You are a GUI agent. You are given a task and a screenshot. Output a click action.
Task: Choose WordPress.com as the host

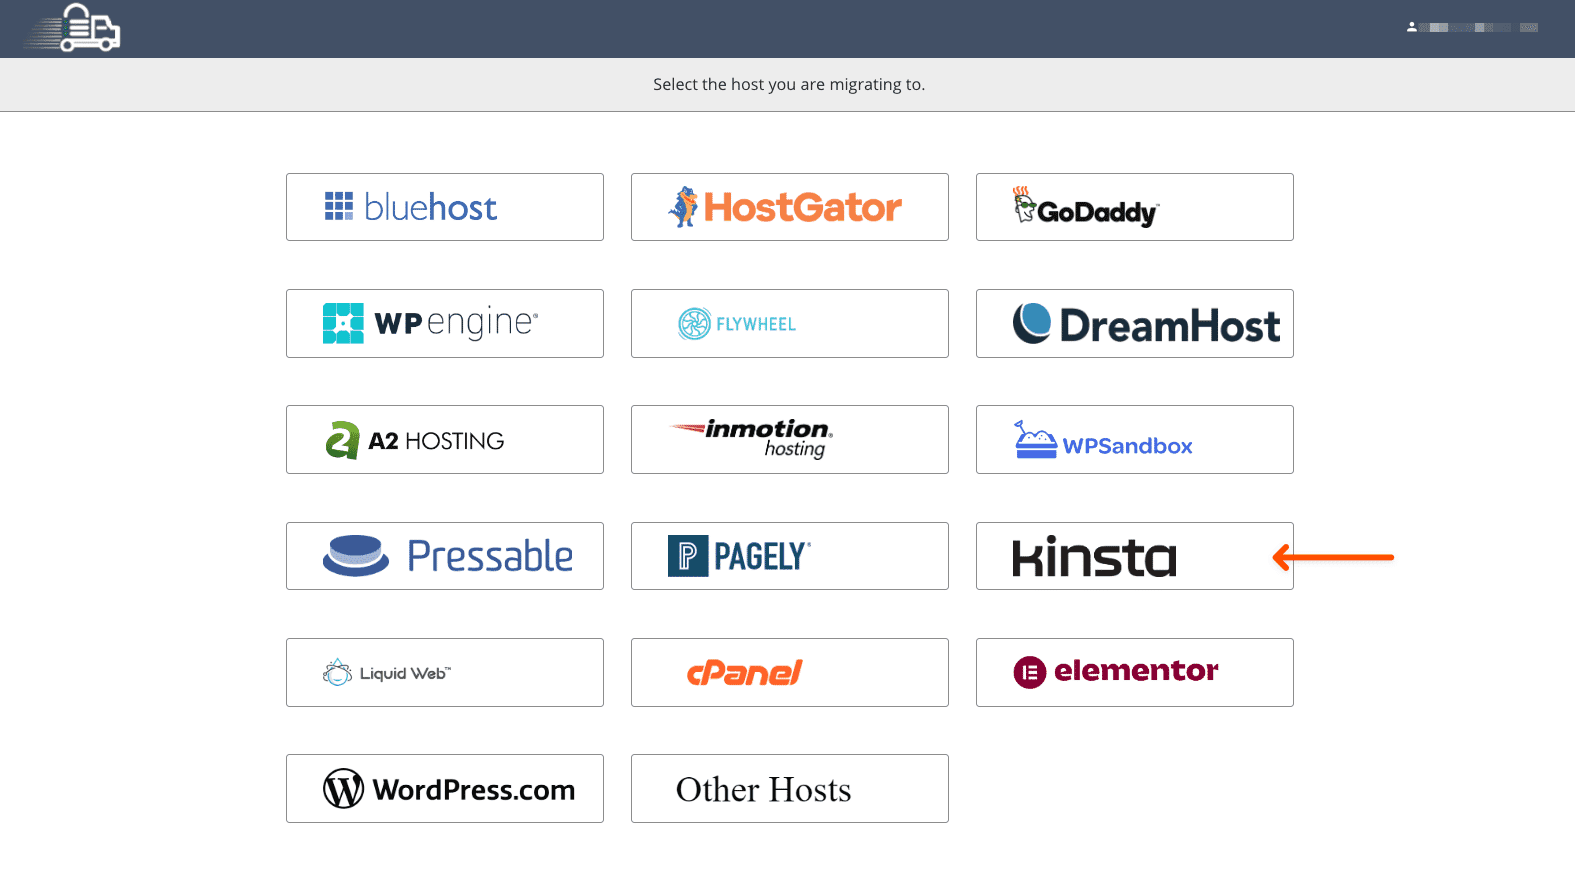pyautogui.click(x=444, y=788)
